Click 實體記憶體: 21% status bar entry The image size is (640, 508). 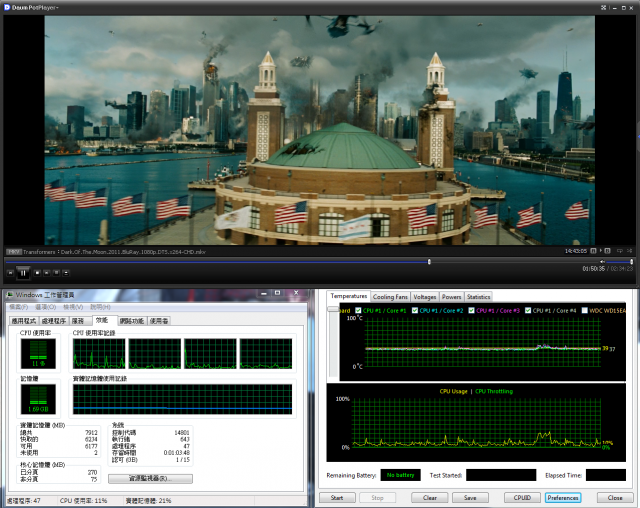tap(148, 501)
